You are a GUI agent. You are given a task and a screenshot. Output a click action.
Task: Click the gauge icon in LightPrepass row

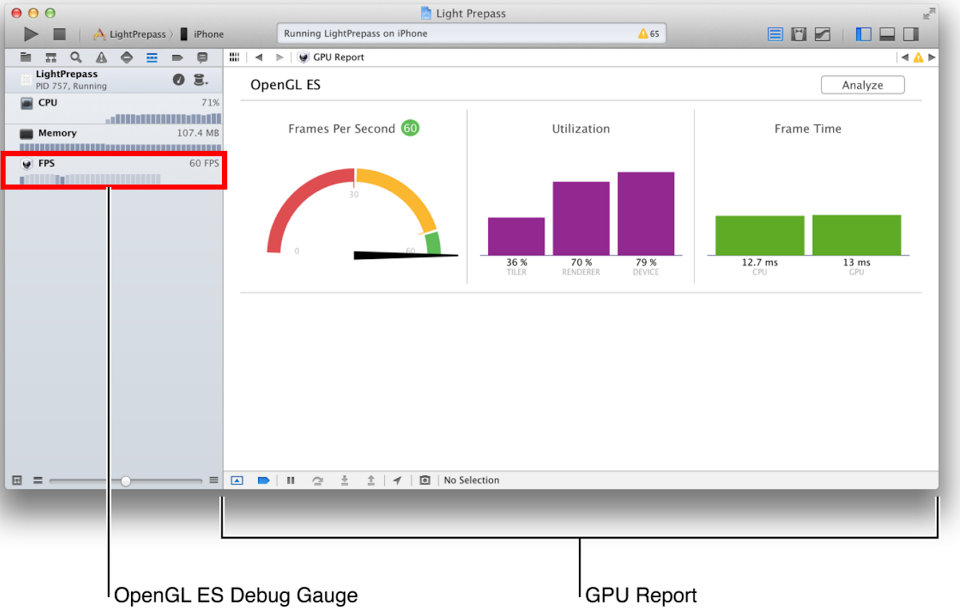[178, 80]
